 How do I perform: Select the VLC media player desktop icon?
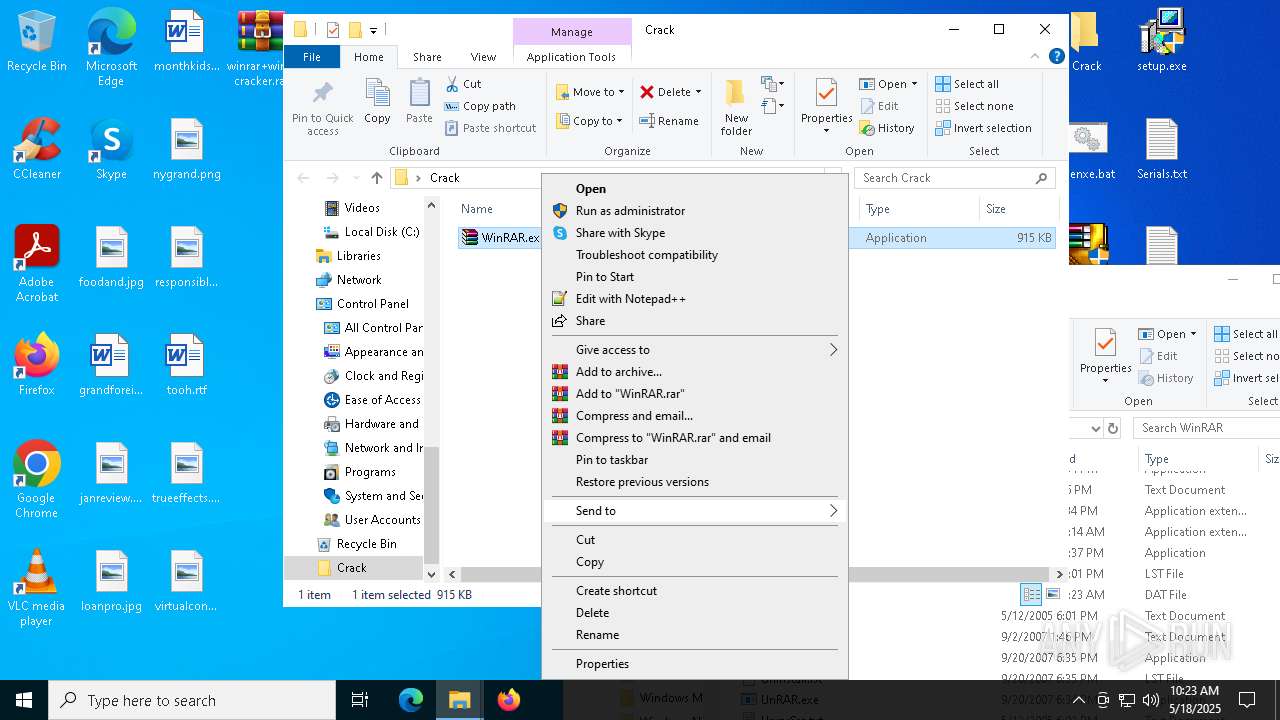(x=36, y=589)
